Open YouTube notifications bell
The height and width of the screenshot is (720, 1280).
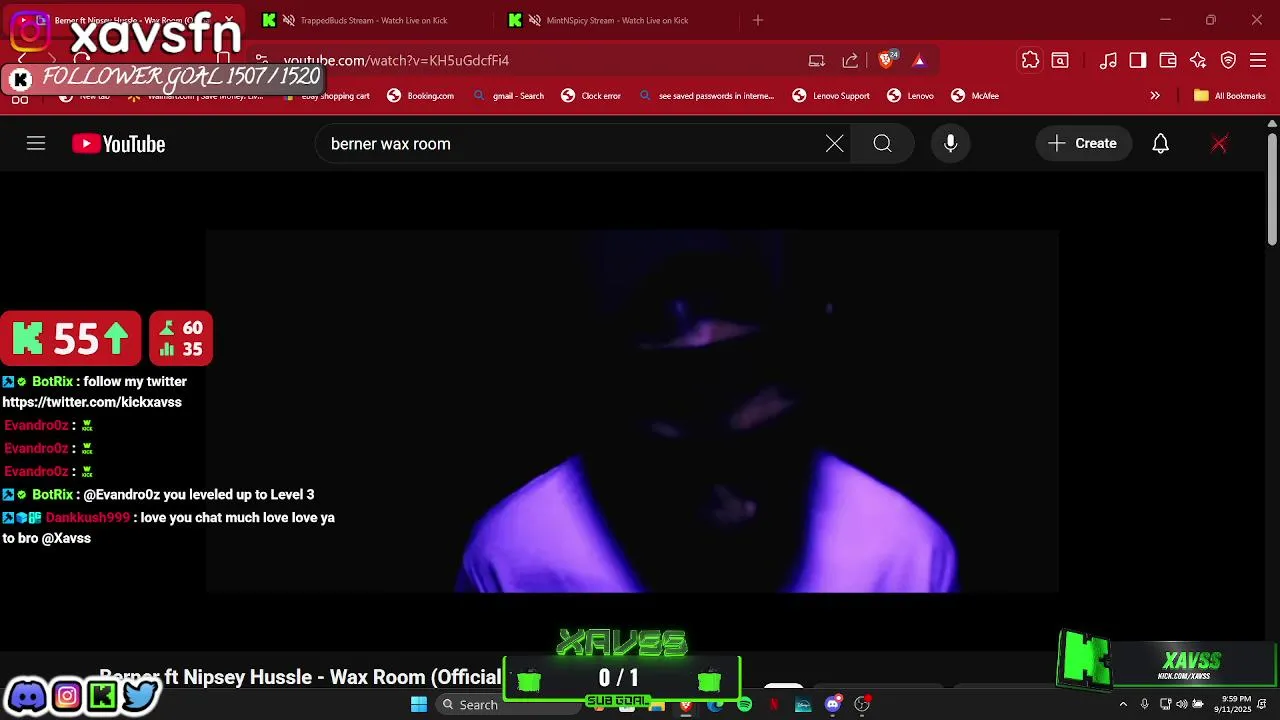[x=1160, y=144]
